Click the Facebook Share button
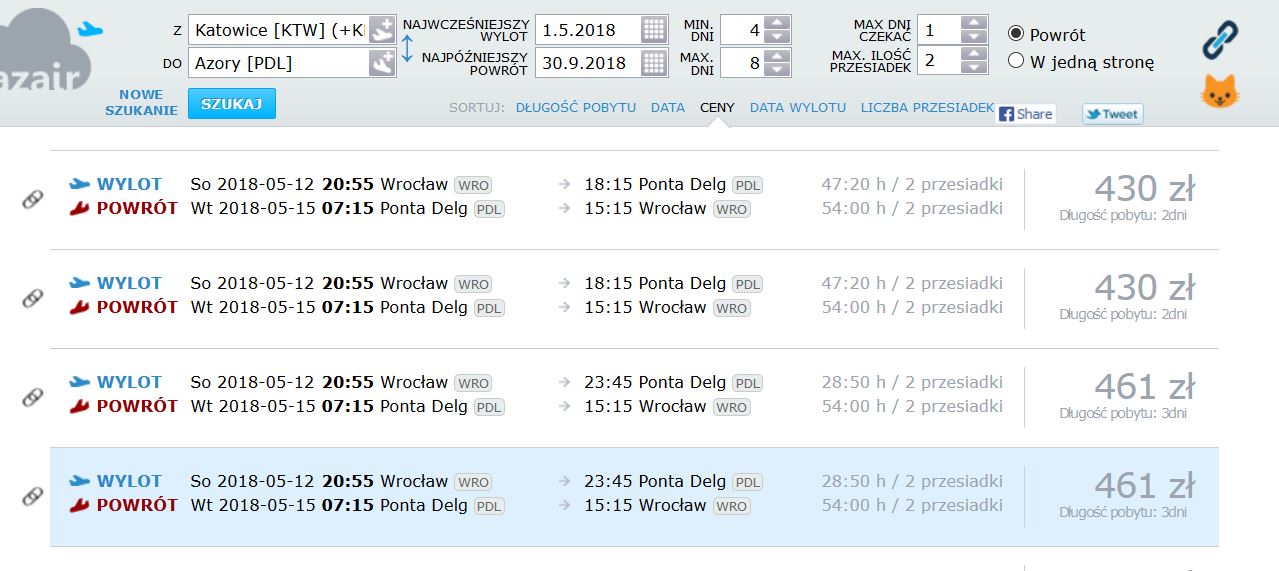Image resolution: width=1279 pixels, height=571 pixels. [1026, 114]
